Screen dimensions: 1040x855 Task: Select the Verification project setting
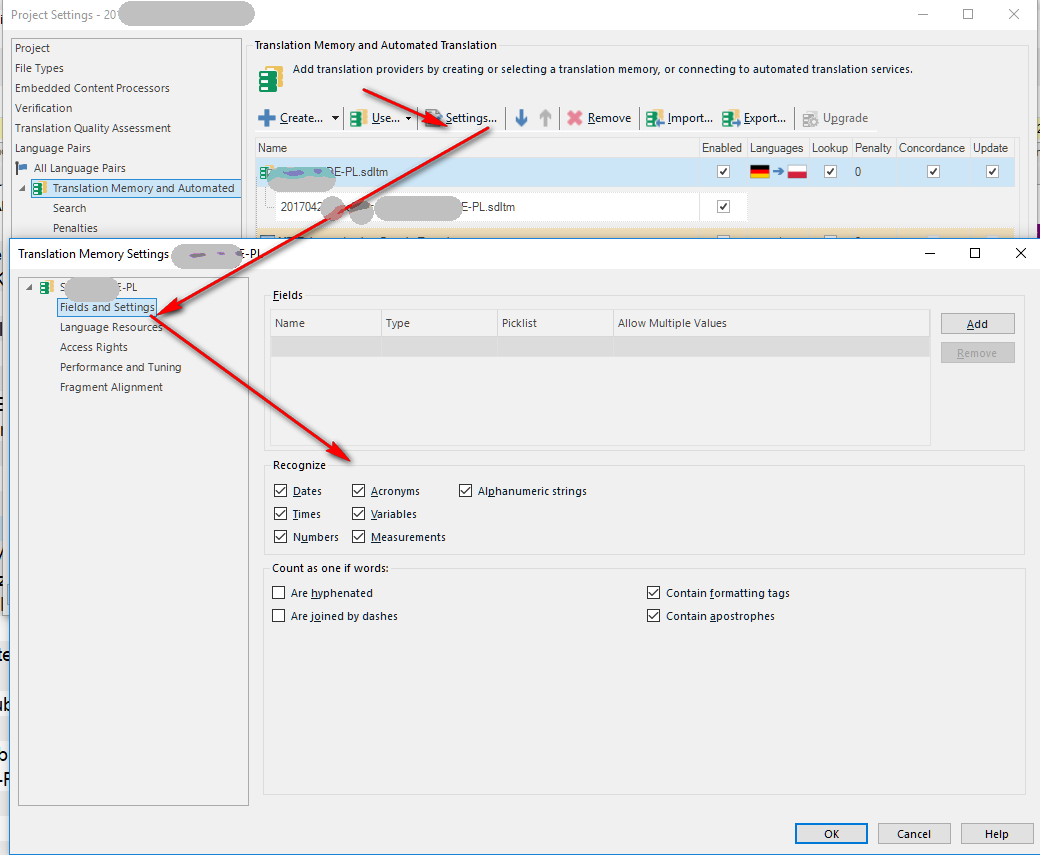[44, 108]
